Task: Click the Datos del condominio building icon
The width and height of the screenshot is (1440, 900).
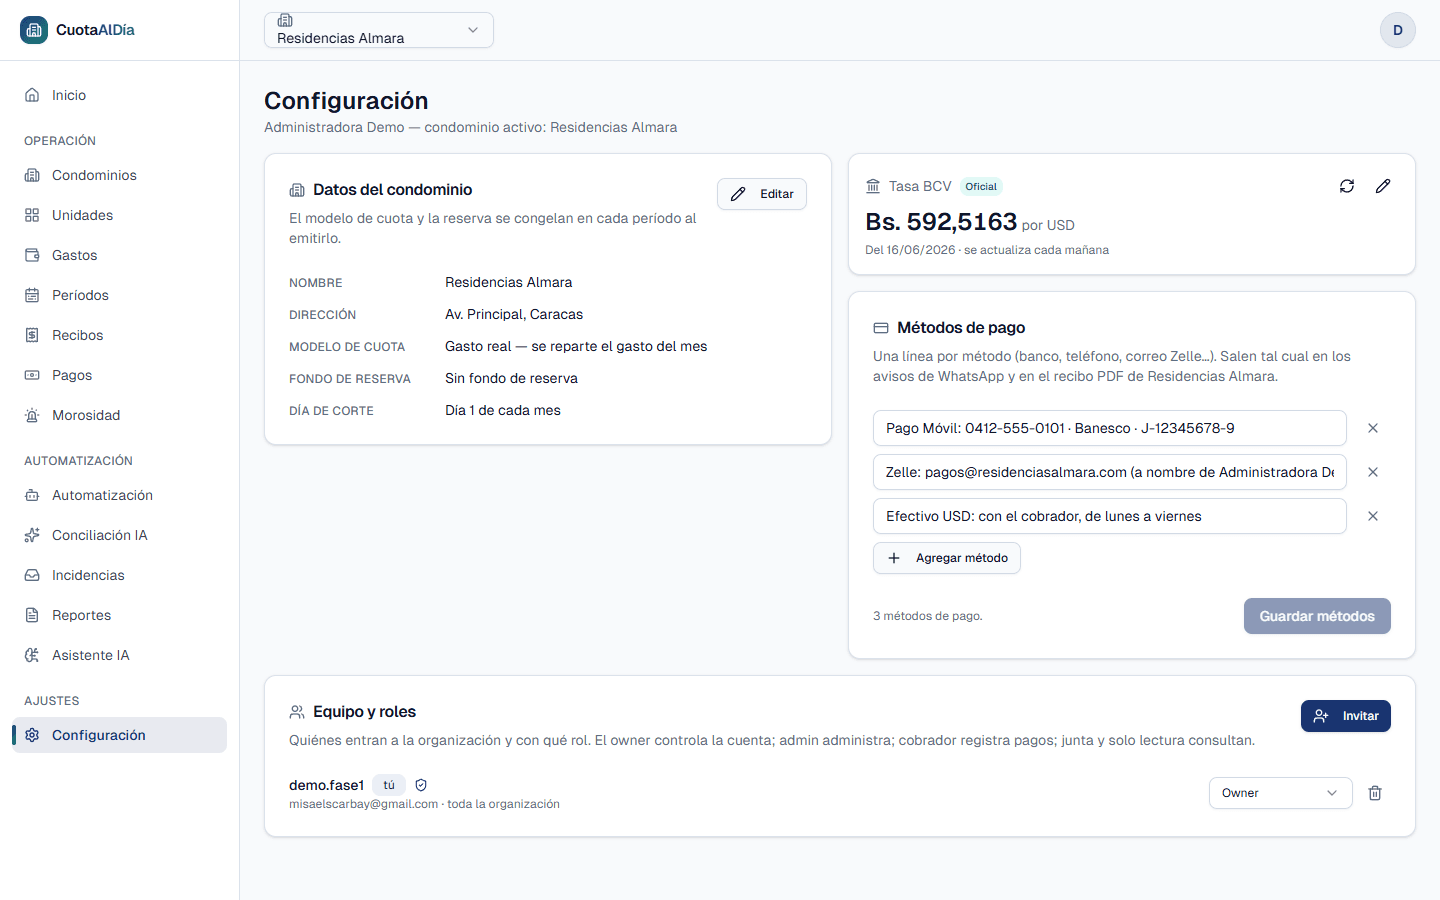Action: pyautogui.click(x=297, y=190)
